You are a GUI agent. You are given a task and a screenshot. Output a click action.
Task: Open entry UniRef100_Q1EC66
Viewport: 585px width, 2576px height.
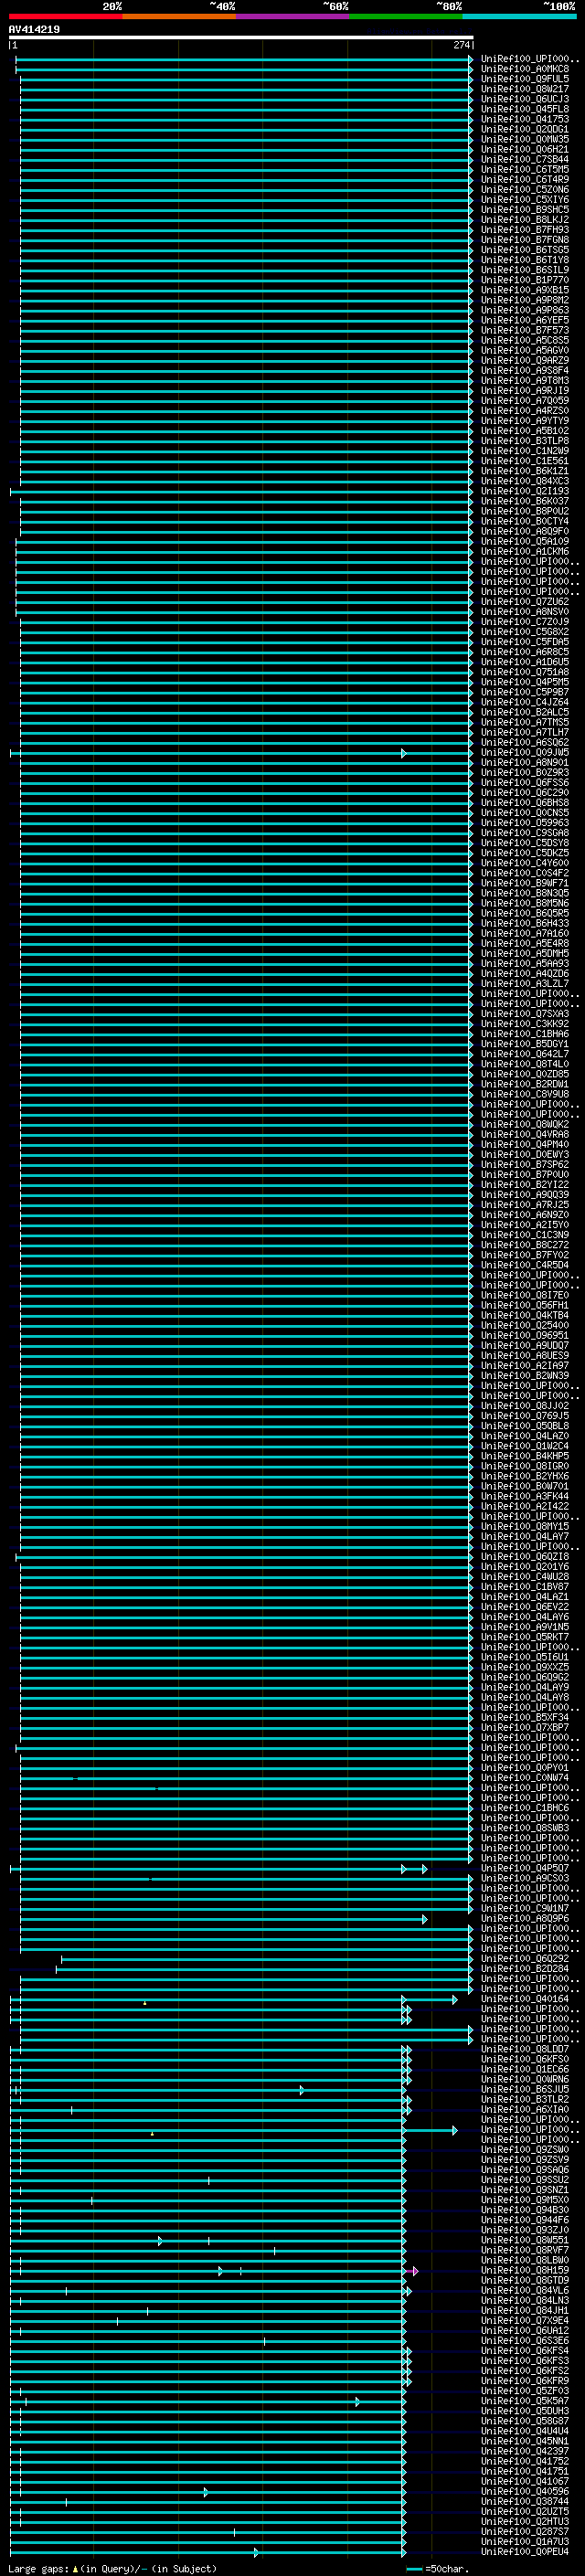click(x=525, y=2069)
